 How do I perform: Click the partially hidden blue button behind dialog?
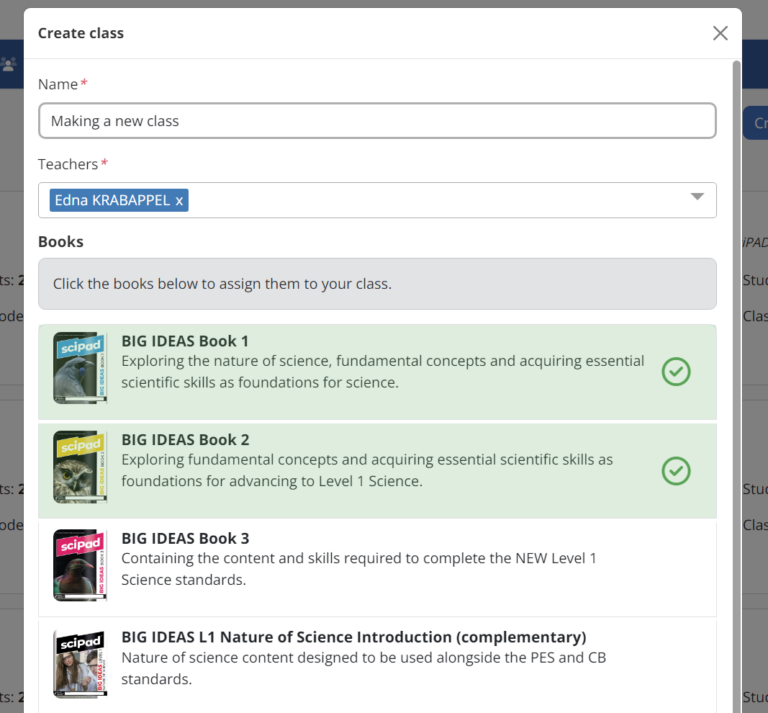tap(756, 122)
